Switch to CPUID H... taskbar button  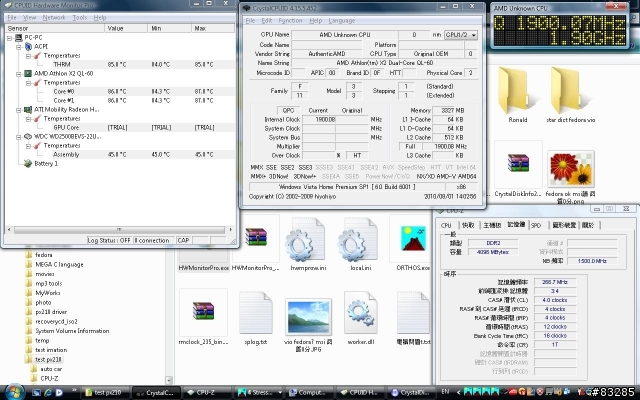(x=360, y=393)
